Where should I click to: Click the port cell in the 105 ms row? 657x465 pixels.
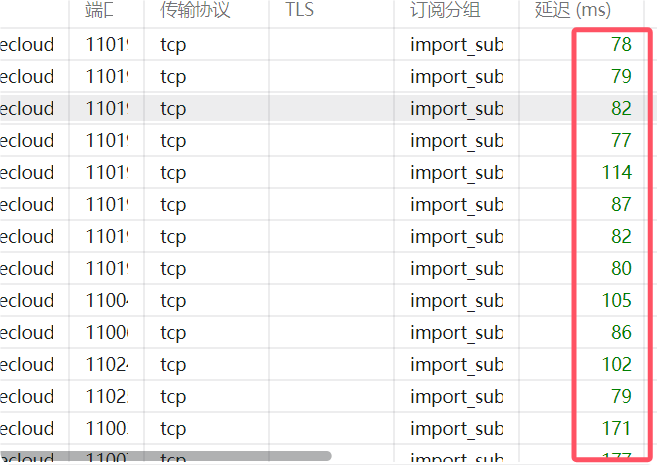(x=107, y=300)
